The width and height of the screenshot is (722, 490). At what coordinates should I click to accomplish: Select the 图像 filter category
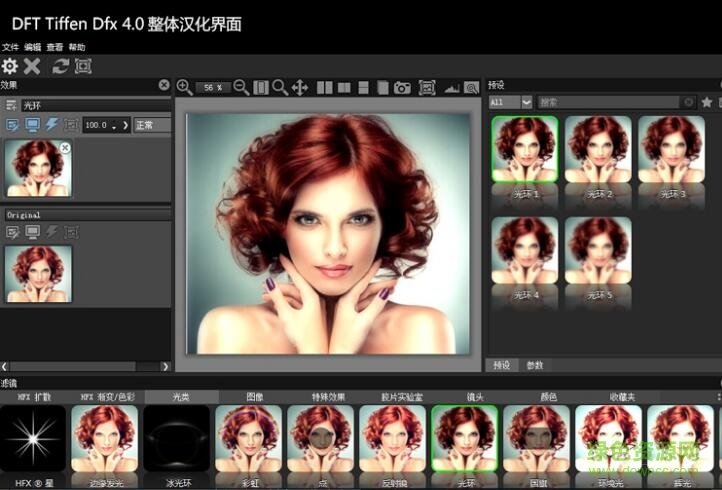click(x=254, y=397)
